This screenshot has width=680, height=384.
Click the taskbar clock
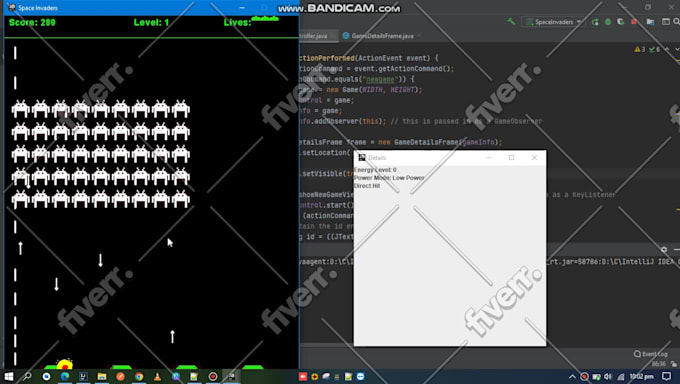click(x=641, y=377)
